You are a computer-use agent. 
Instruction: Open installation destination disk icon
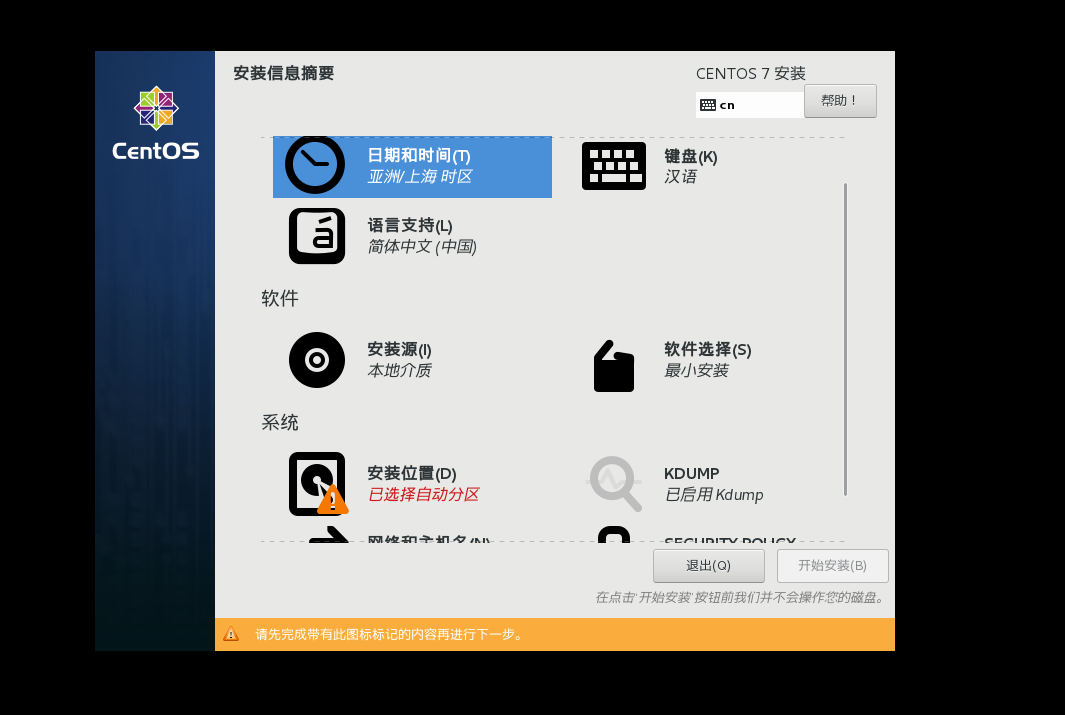coord(318,483)
